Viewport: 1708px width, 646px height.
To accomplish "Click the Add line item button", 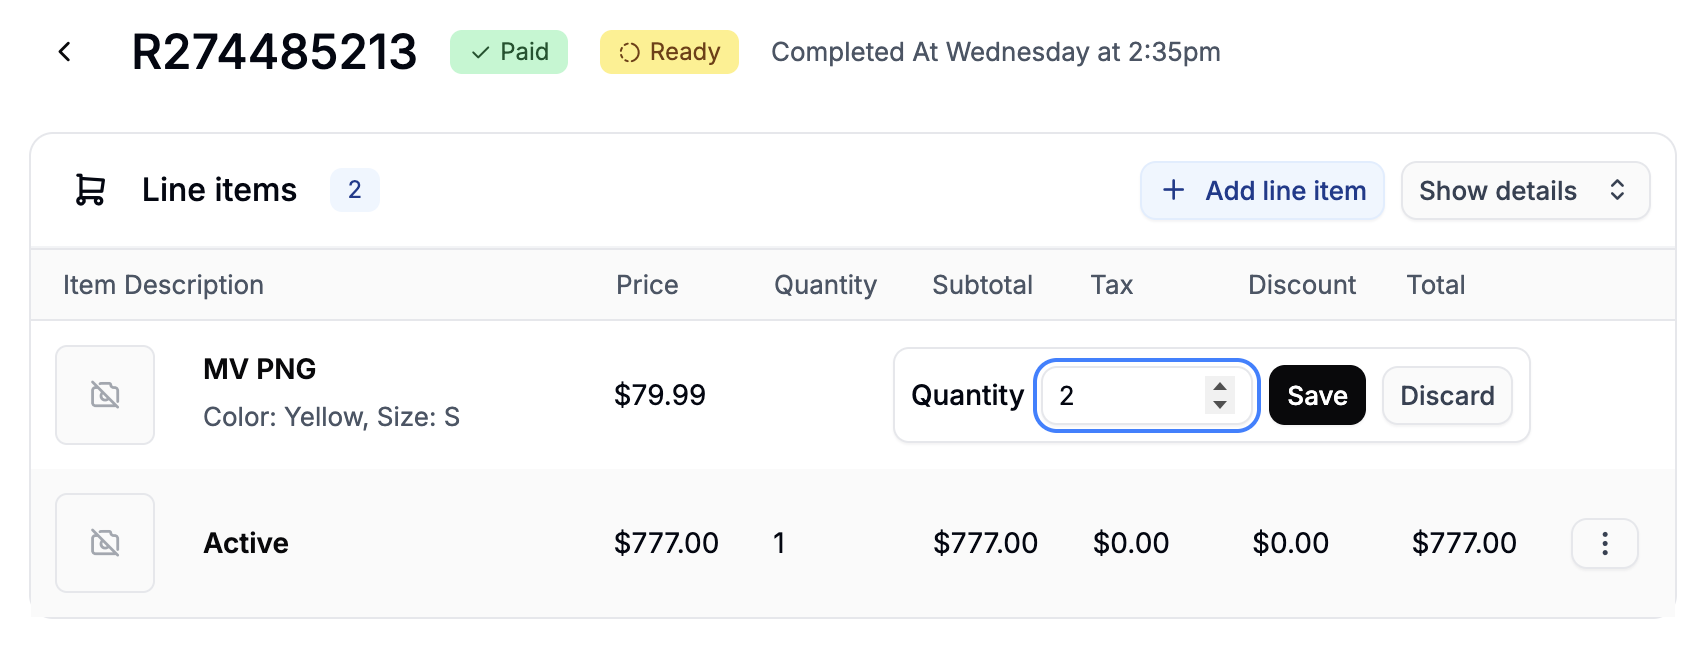I will (x=1261, y=190).
